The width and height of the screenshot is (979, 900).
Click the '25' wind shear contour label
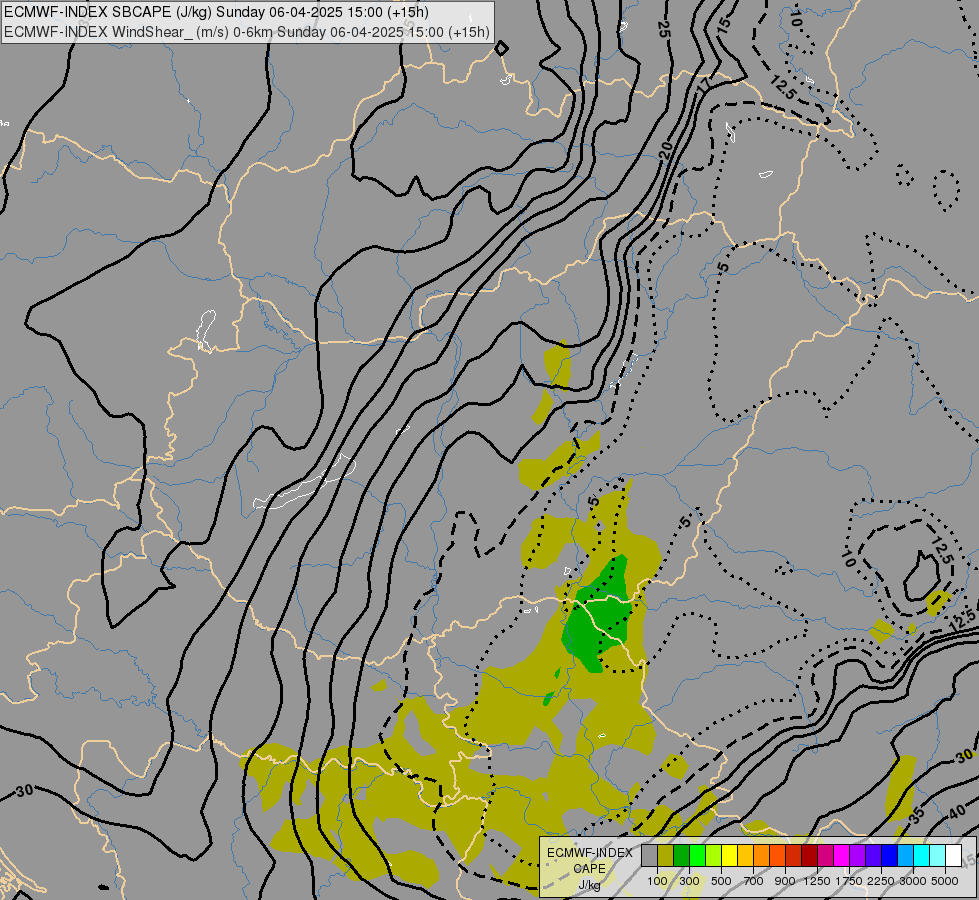tap(663, 27)
